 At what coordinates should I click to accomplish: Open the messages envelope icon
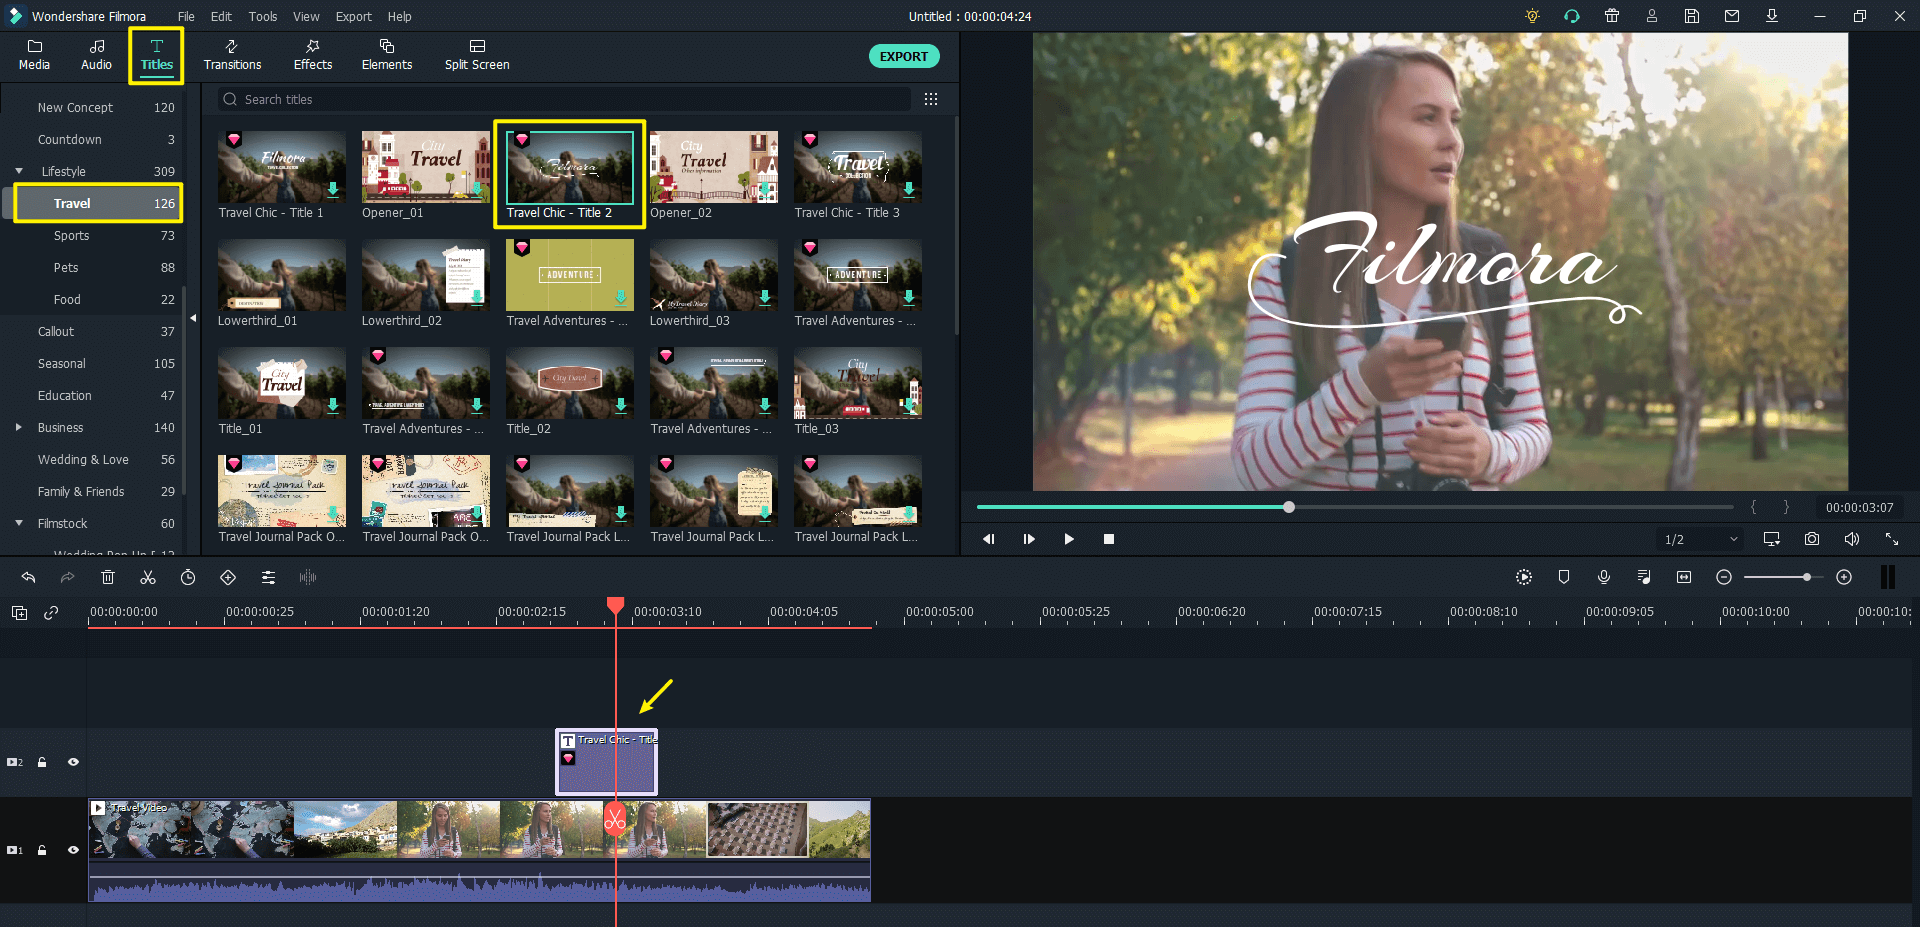pos(1732,16)
